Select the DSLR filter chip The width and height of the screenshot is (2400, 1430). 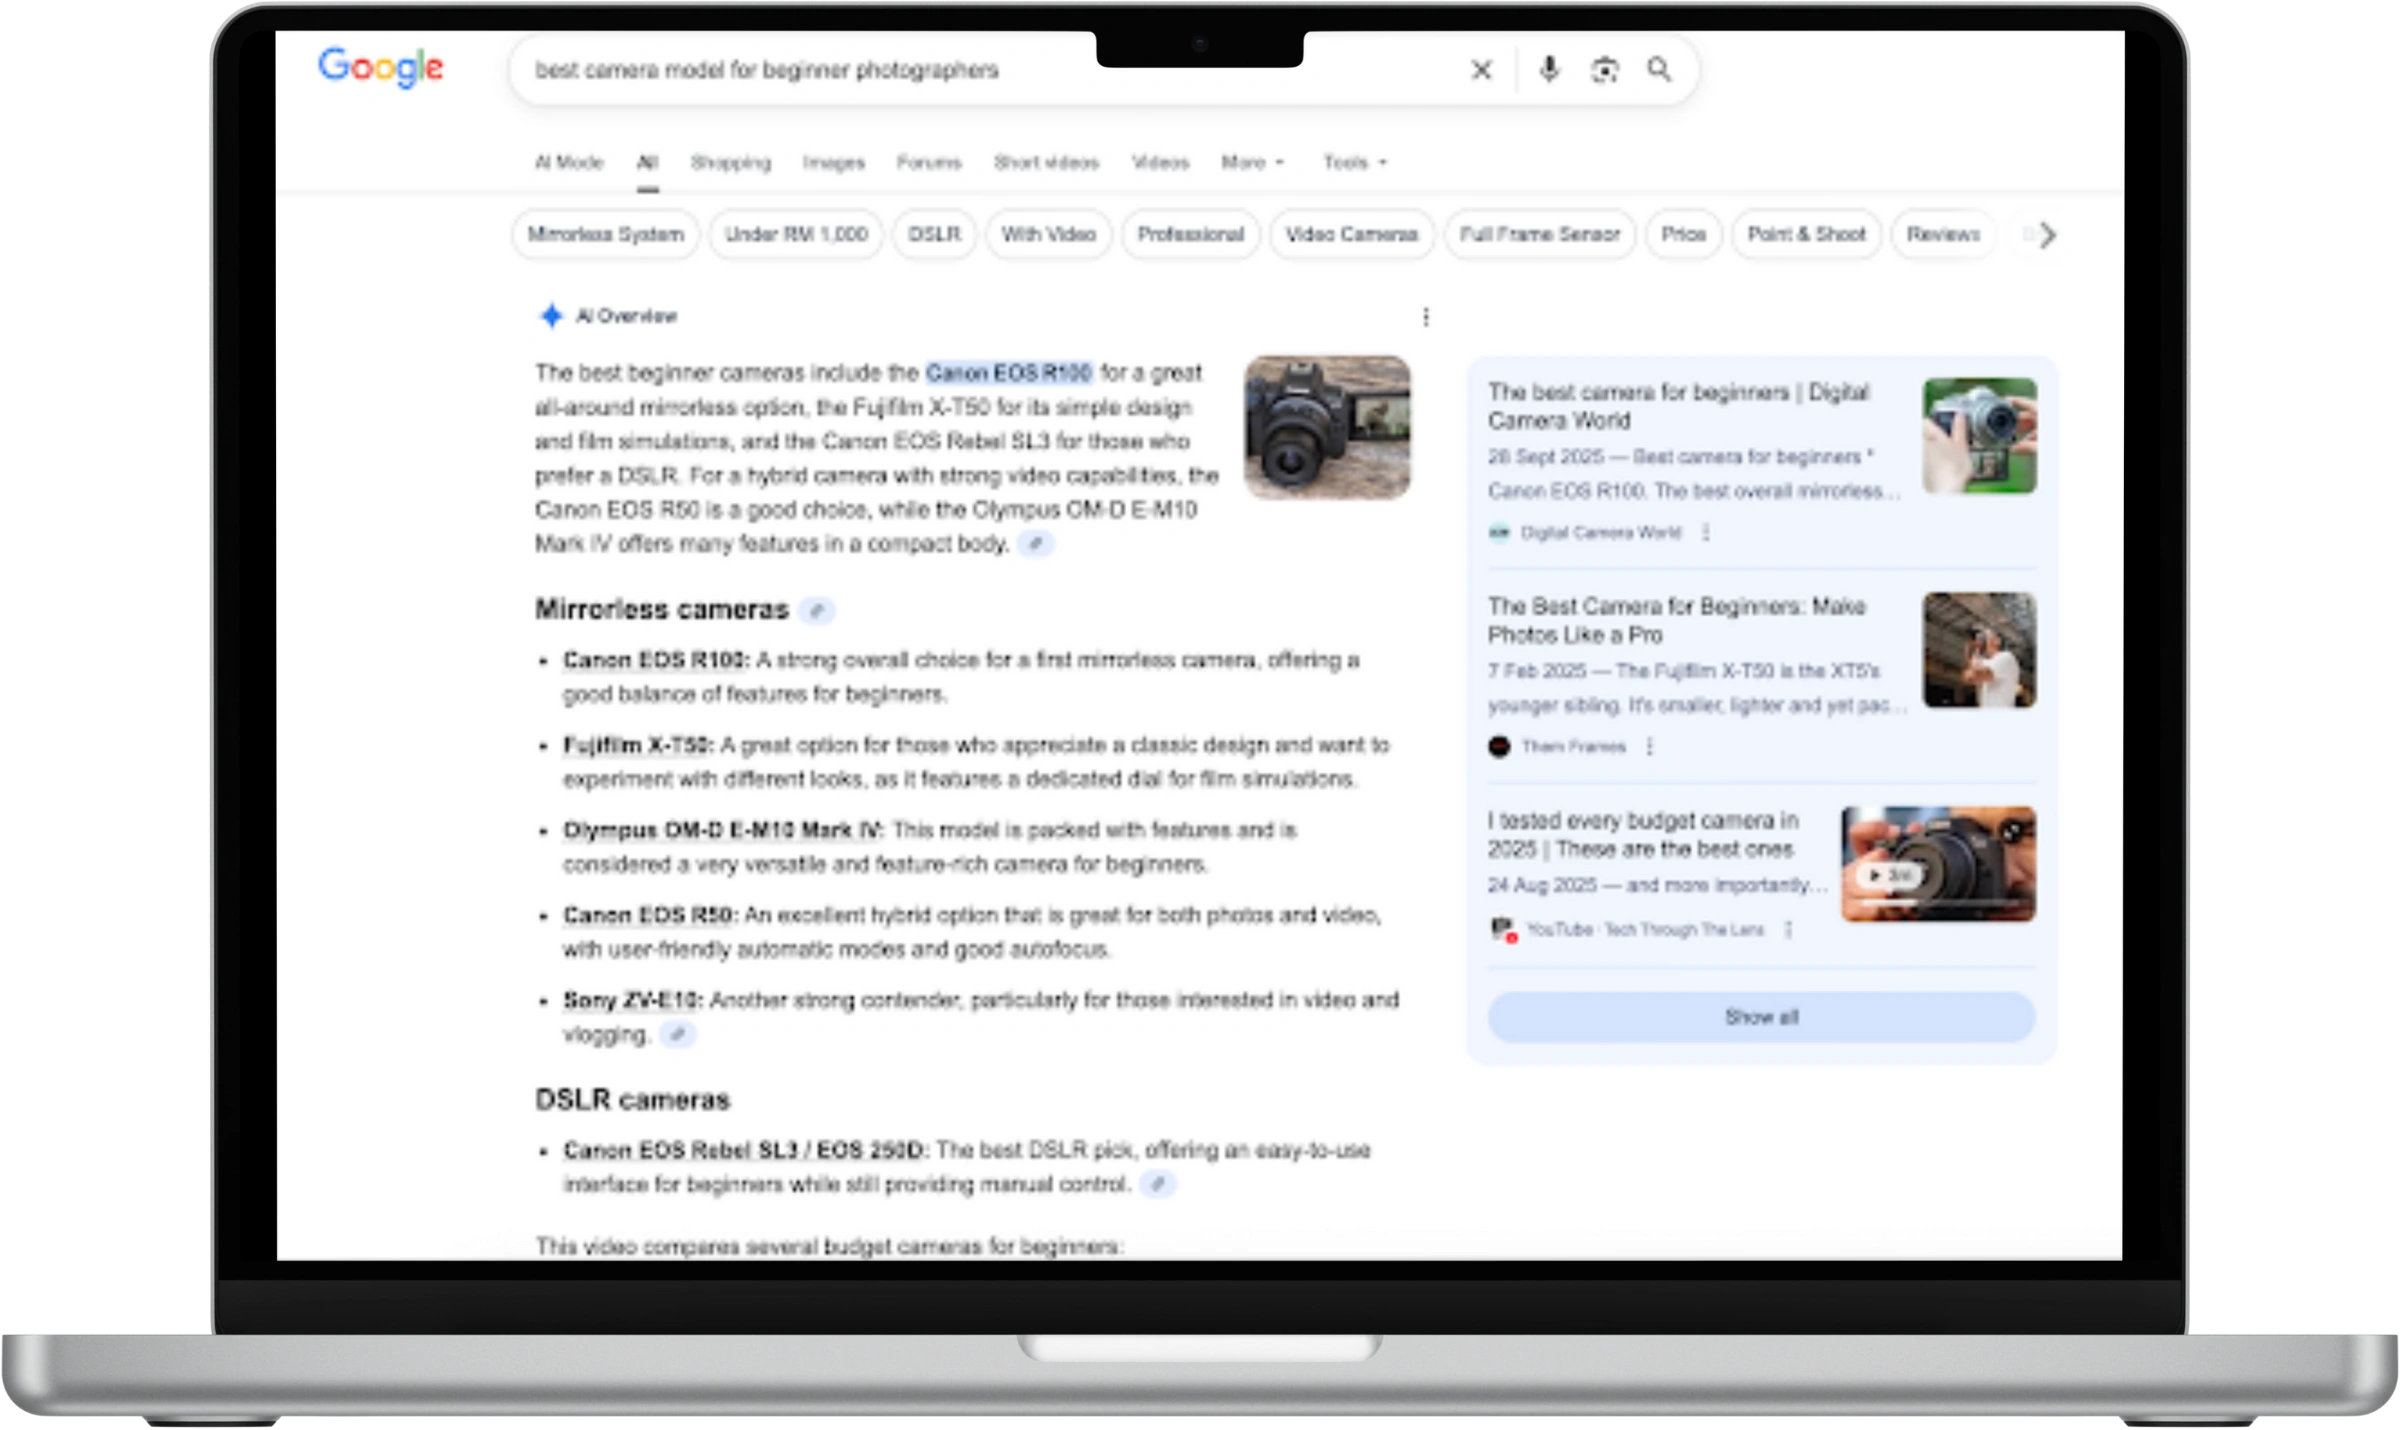[x=933, y=235]
